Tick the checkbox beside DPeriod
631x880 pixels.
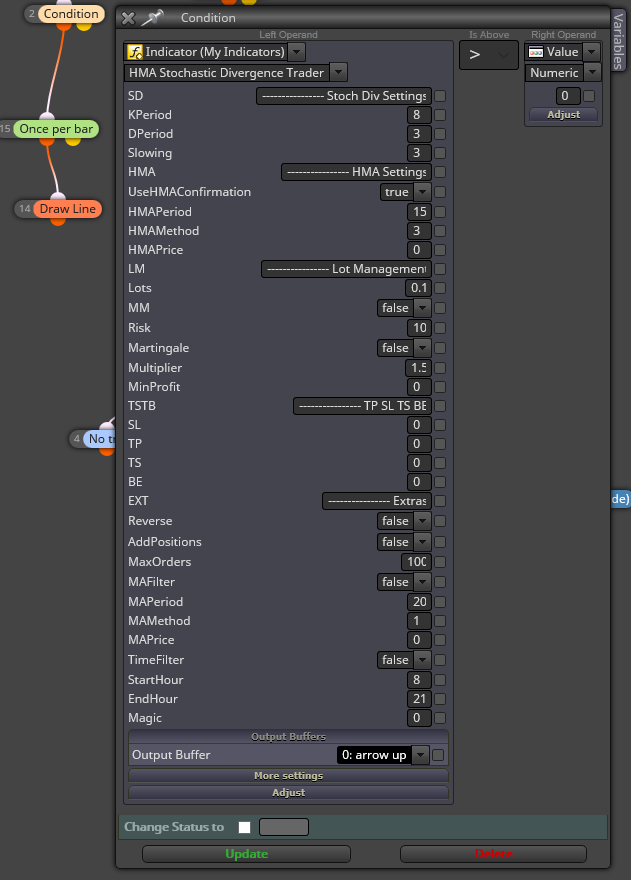coord(440,134)
